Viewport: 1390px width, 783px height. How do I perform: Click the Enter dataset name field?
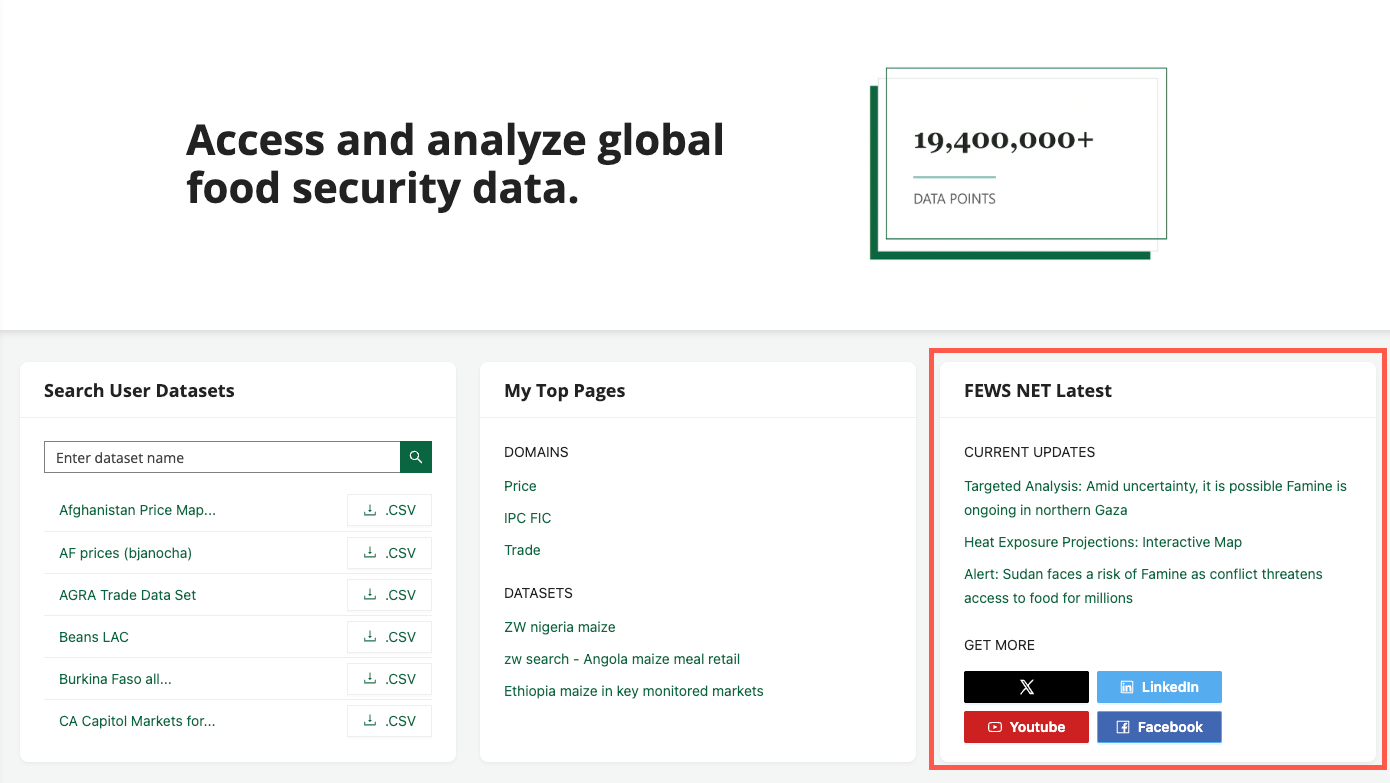(x=222, y=457)
